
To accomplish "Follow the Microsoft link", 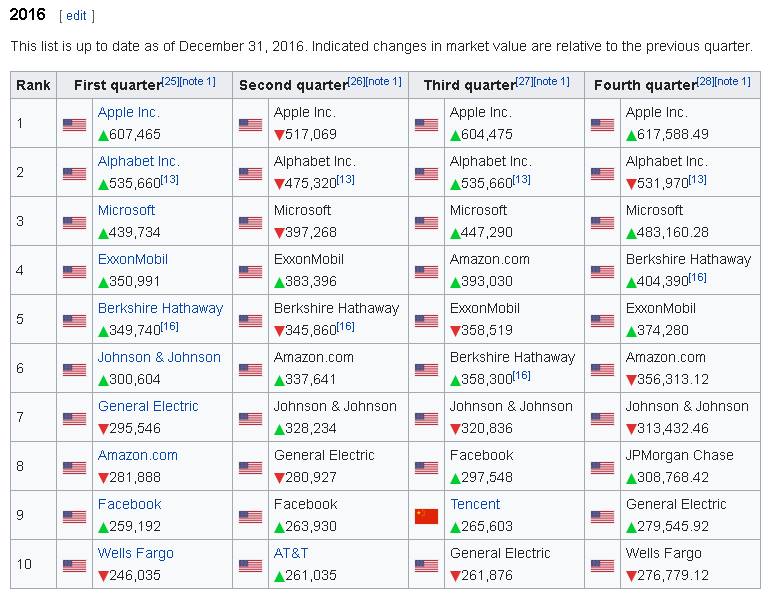I will (x=127, y=210).
